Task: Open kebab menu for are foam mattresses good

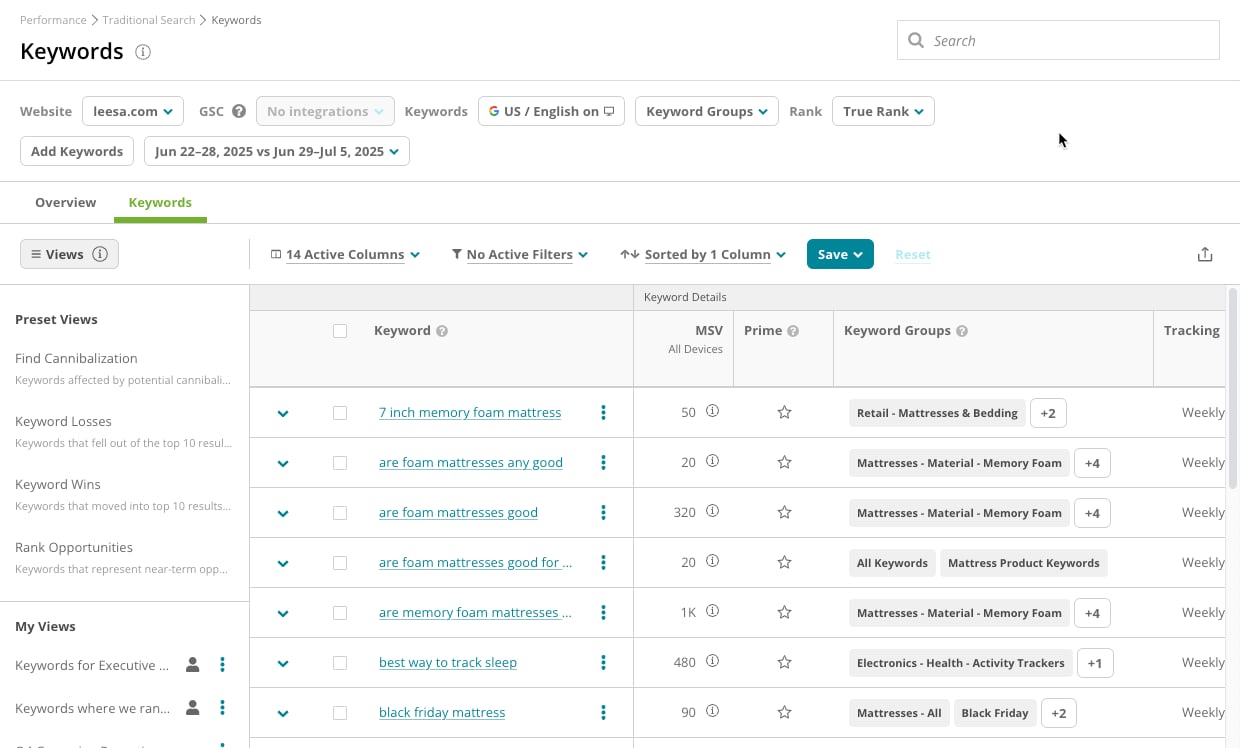Action: (x=603, y=512)
